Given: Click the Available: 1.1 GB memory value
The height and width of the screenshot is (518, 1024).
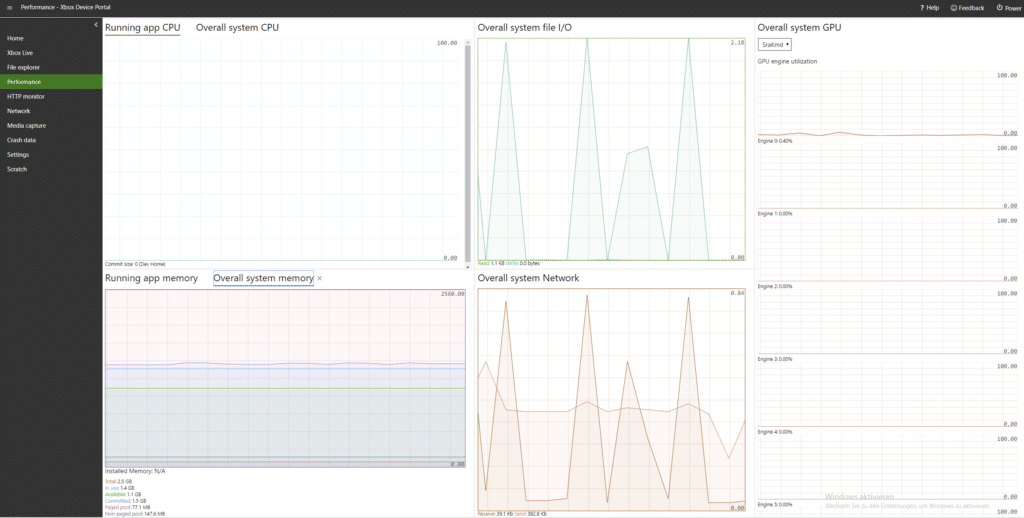Looking at the screenshot, I should [x=123, y=494].
